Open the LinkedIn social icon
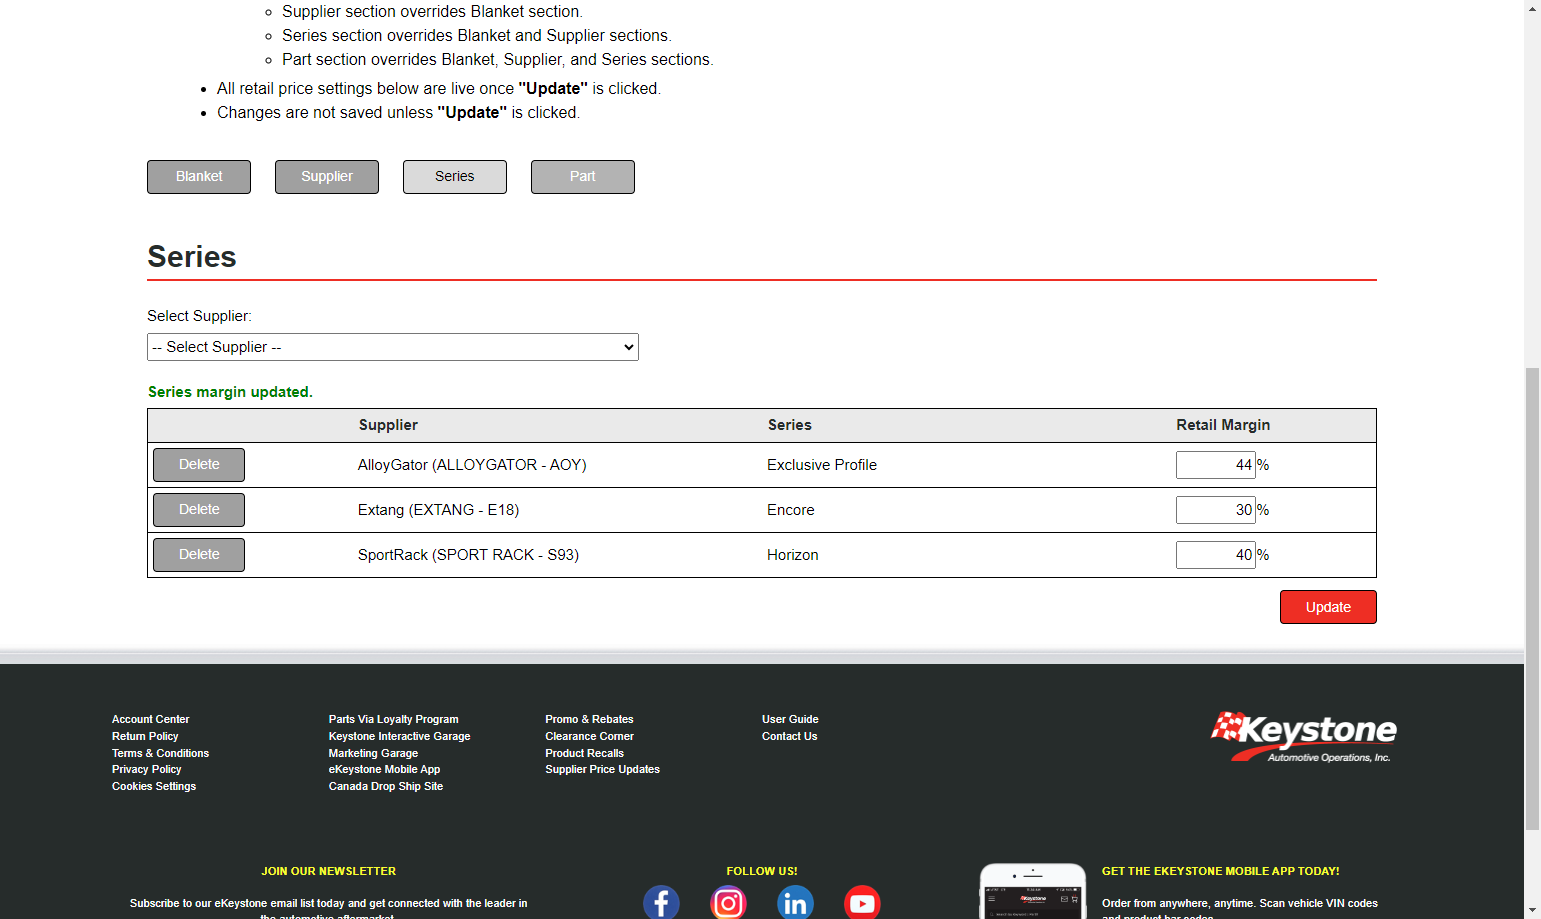The height and width of the screenshot is (919, 1541). tap(795, 902)
